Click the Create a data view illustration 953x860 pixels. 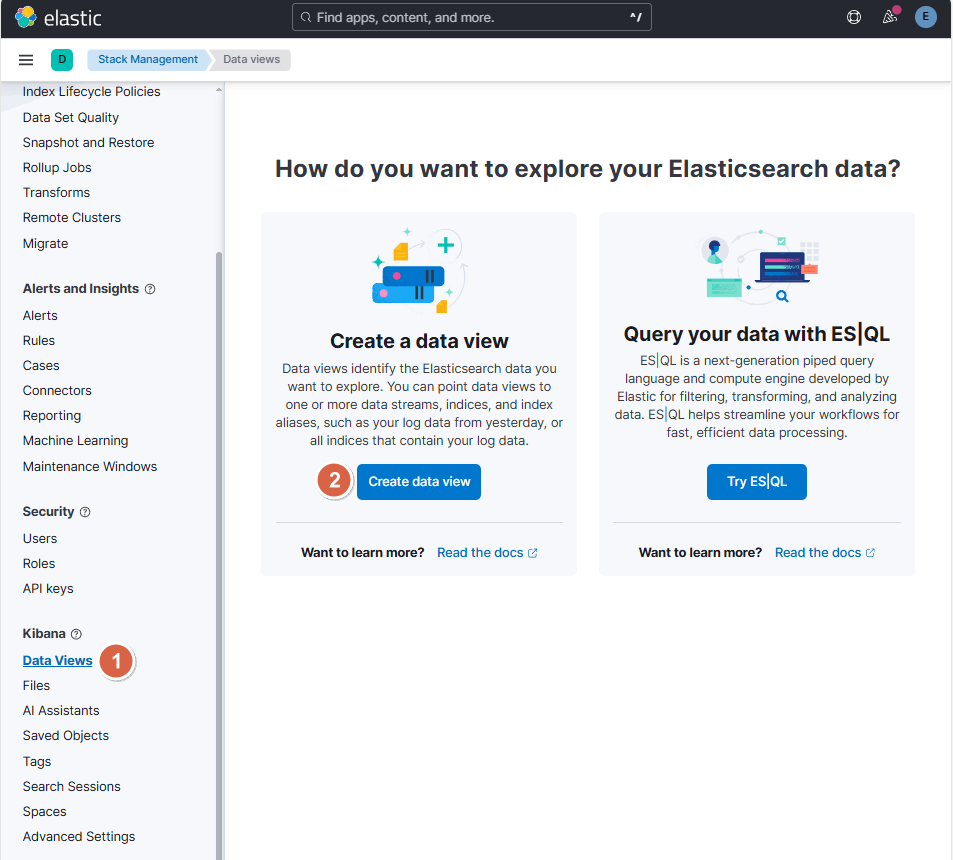click(419, 270)
